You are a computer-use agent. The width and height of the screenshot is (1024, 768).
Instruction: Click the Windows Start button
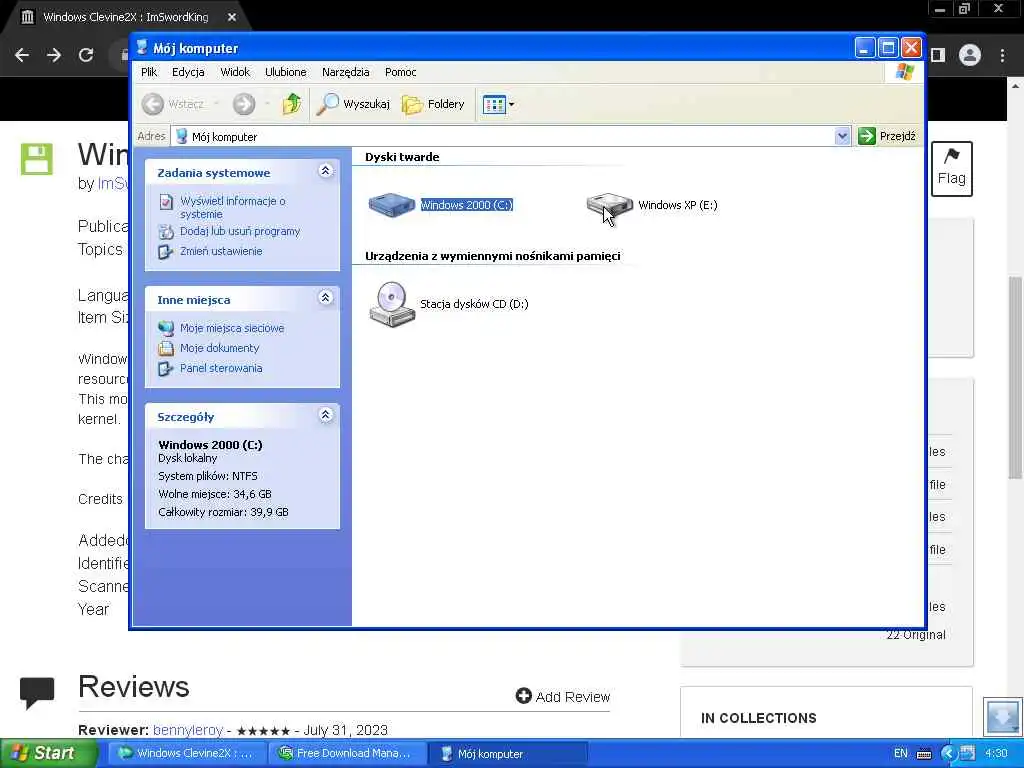[47, 753]
